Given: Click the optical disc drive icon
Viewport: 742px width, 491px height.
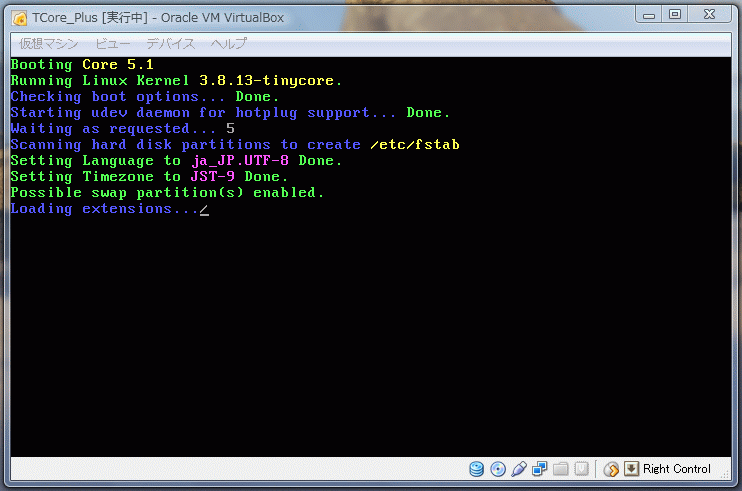Looking at the screenshot, I should pyautogui.click(x=498, y=469).
